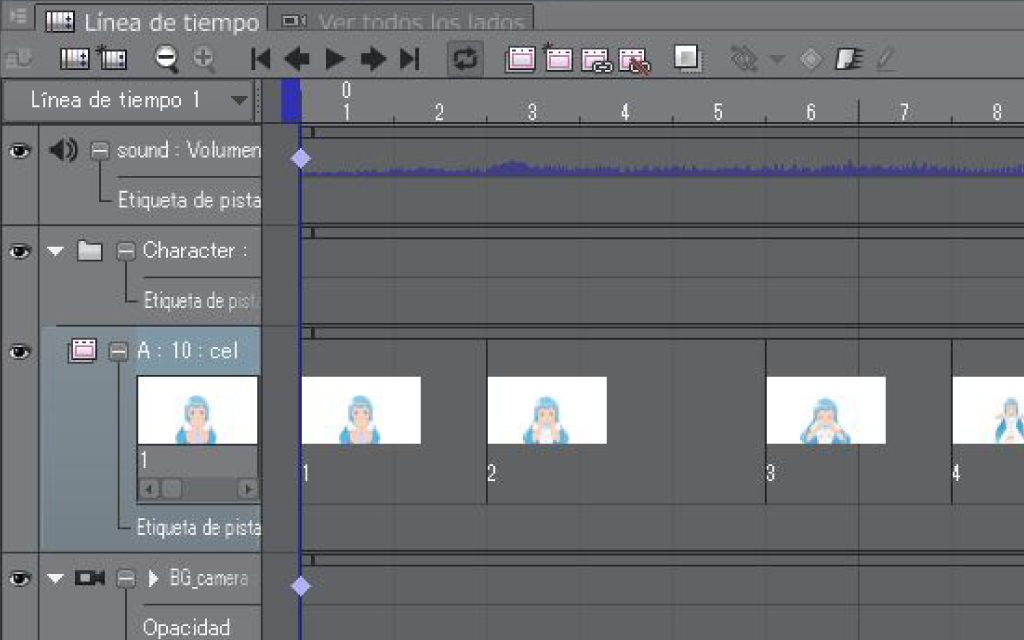The width and height of the screenshot is (1024, 640).
Task: Open the Línea de tiempo 1 dropdown
Action: [x=238, y=100]
